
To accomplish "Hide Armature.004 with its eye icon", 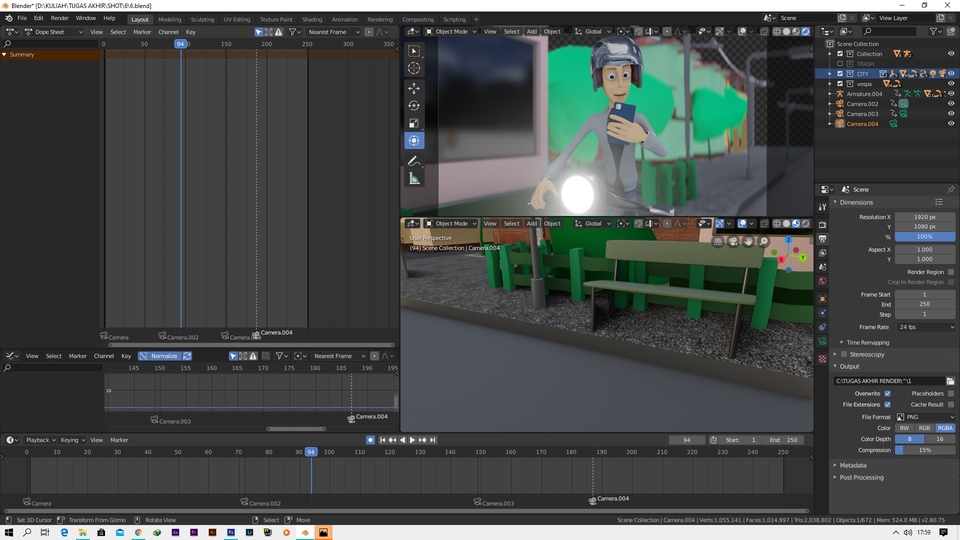I will (951, 94).
